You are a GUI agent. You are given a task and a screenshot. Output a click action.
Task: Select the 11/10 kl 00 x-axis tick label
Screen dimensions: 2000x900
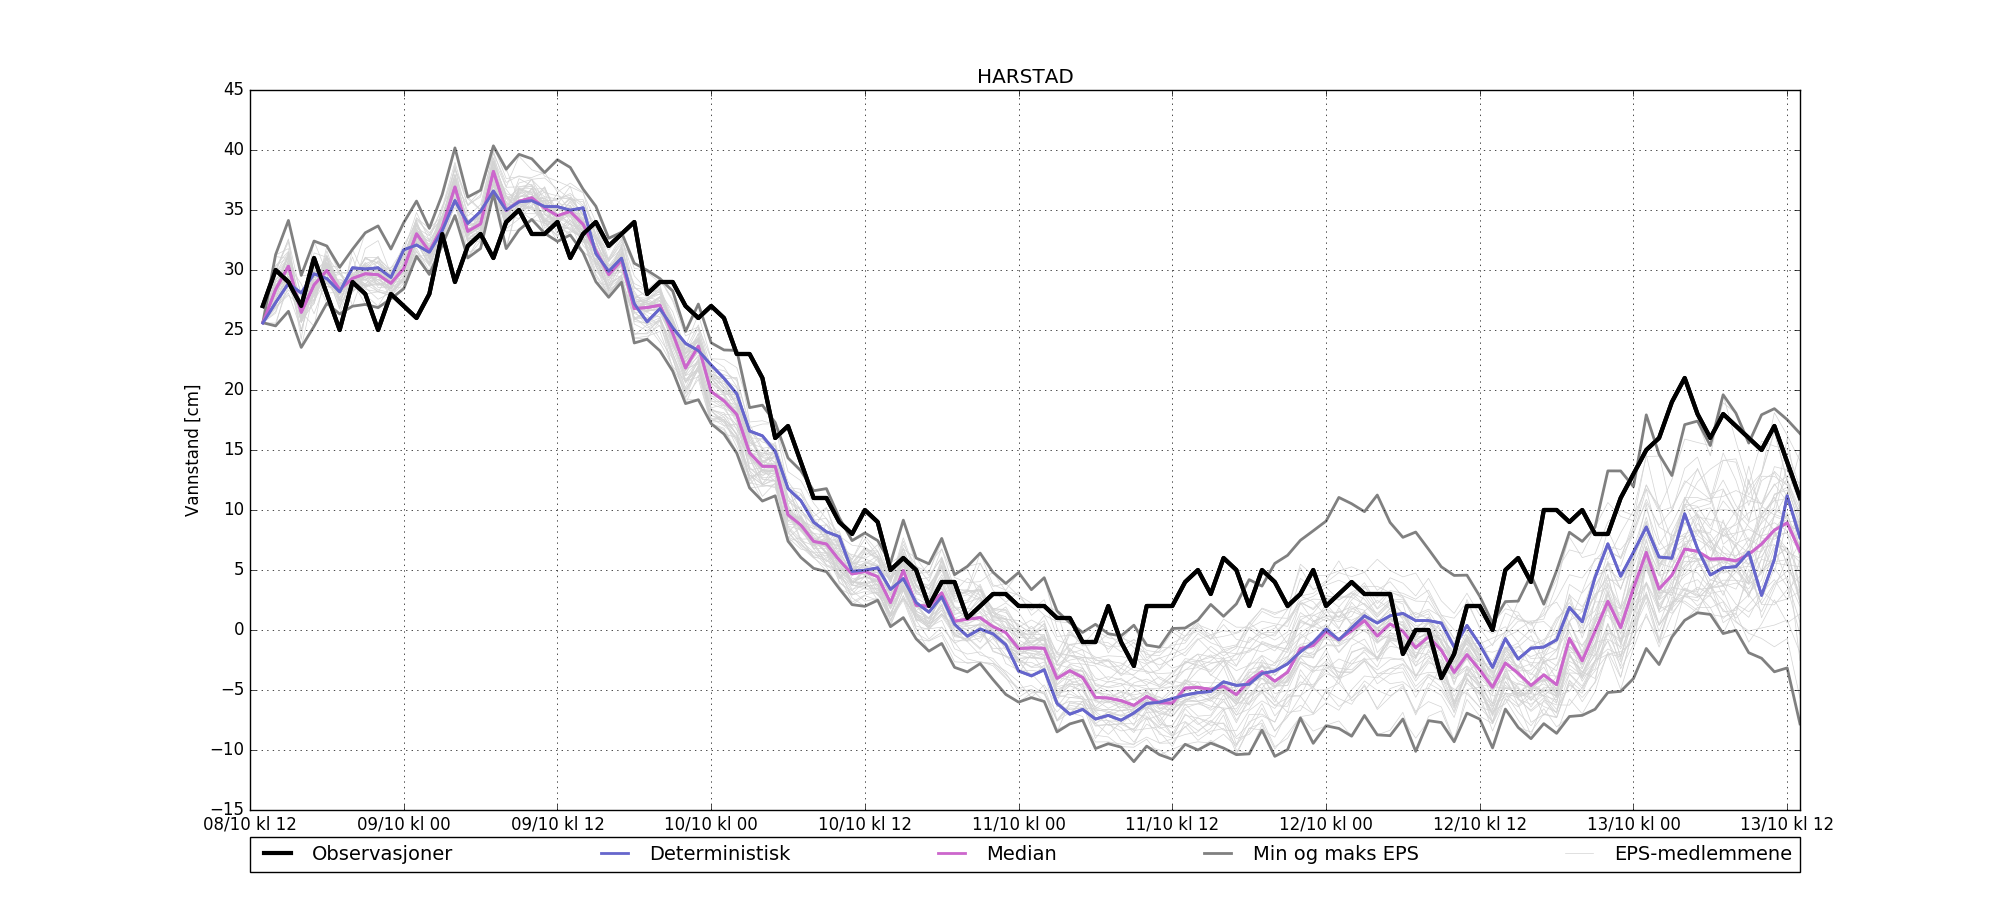pos(1019,825)
